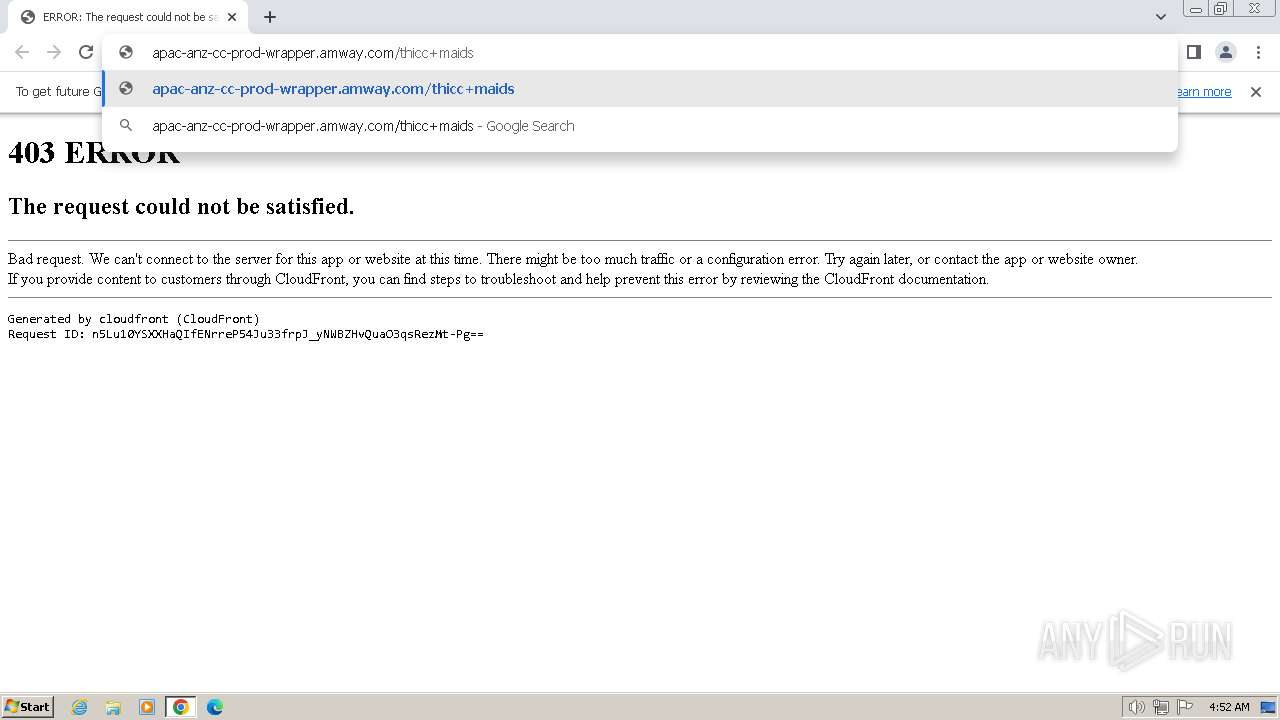Open the tab search dropdown arrow
Viewport: 1280px width, 720px height.
coord(1160,17)
